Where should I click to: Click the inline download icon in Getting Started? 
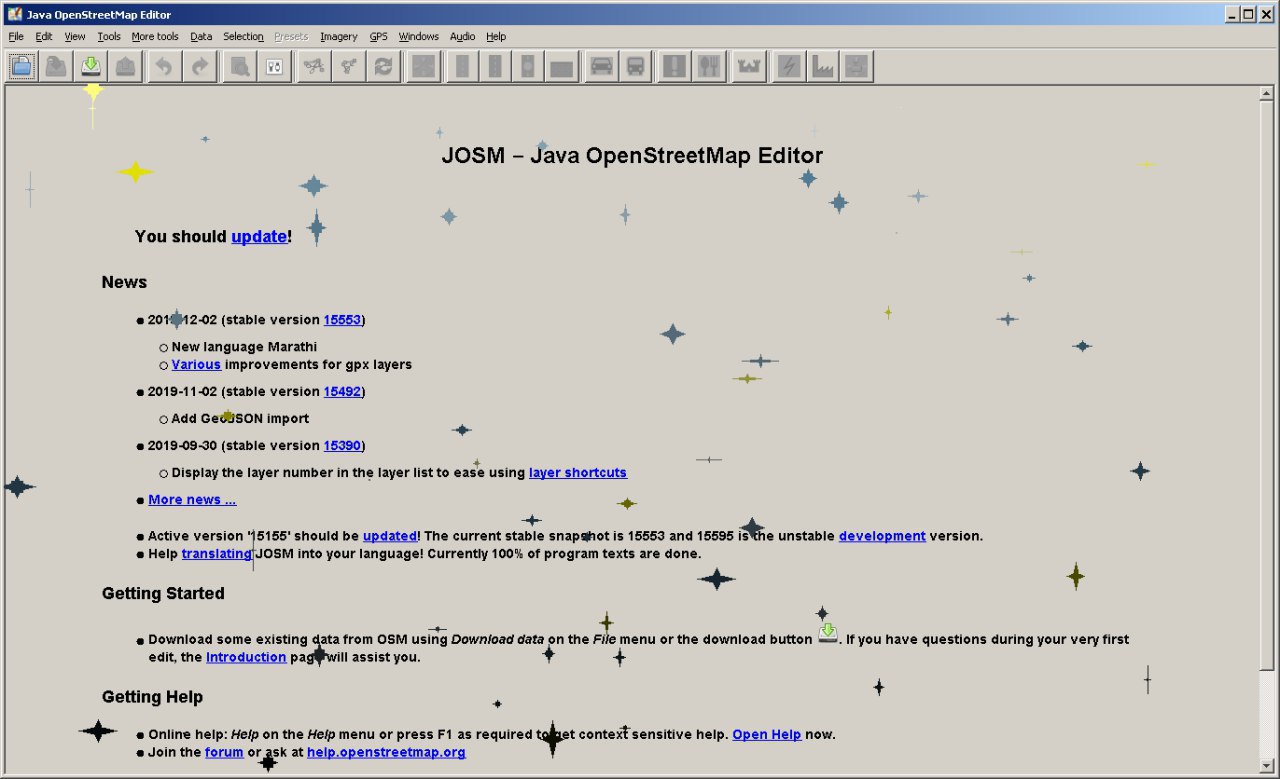click(828, 633)
